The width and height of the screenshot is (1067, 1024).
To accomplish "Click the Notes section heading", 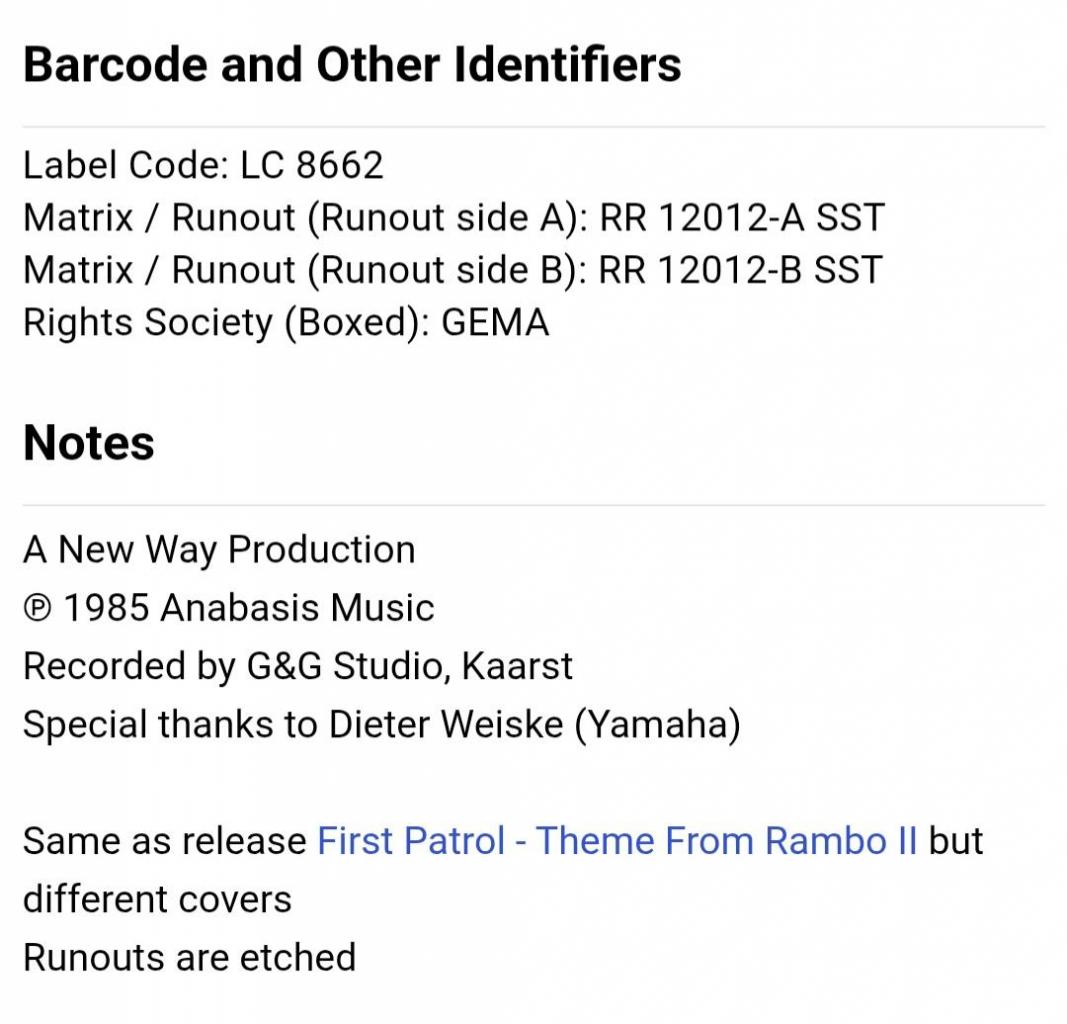I will pyautogui.click(x=88, y=443).
